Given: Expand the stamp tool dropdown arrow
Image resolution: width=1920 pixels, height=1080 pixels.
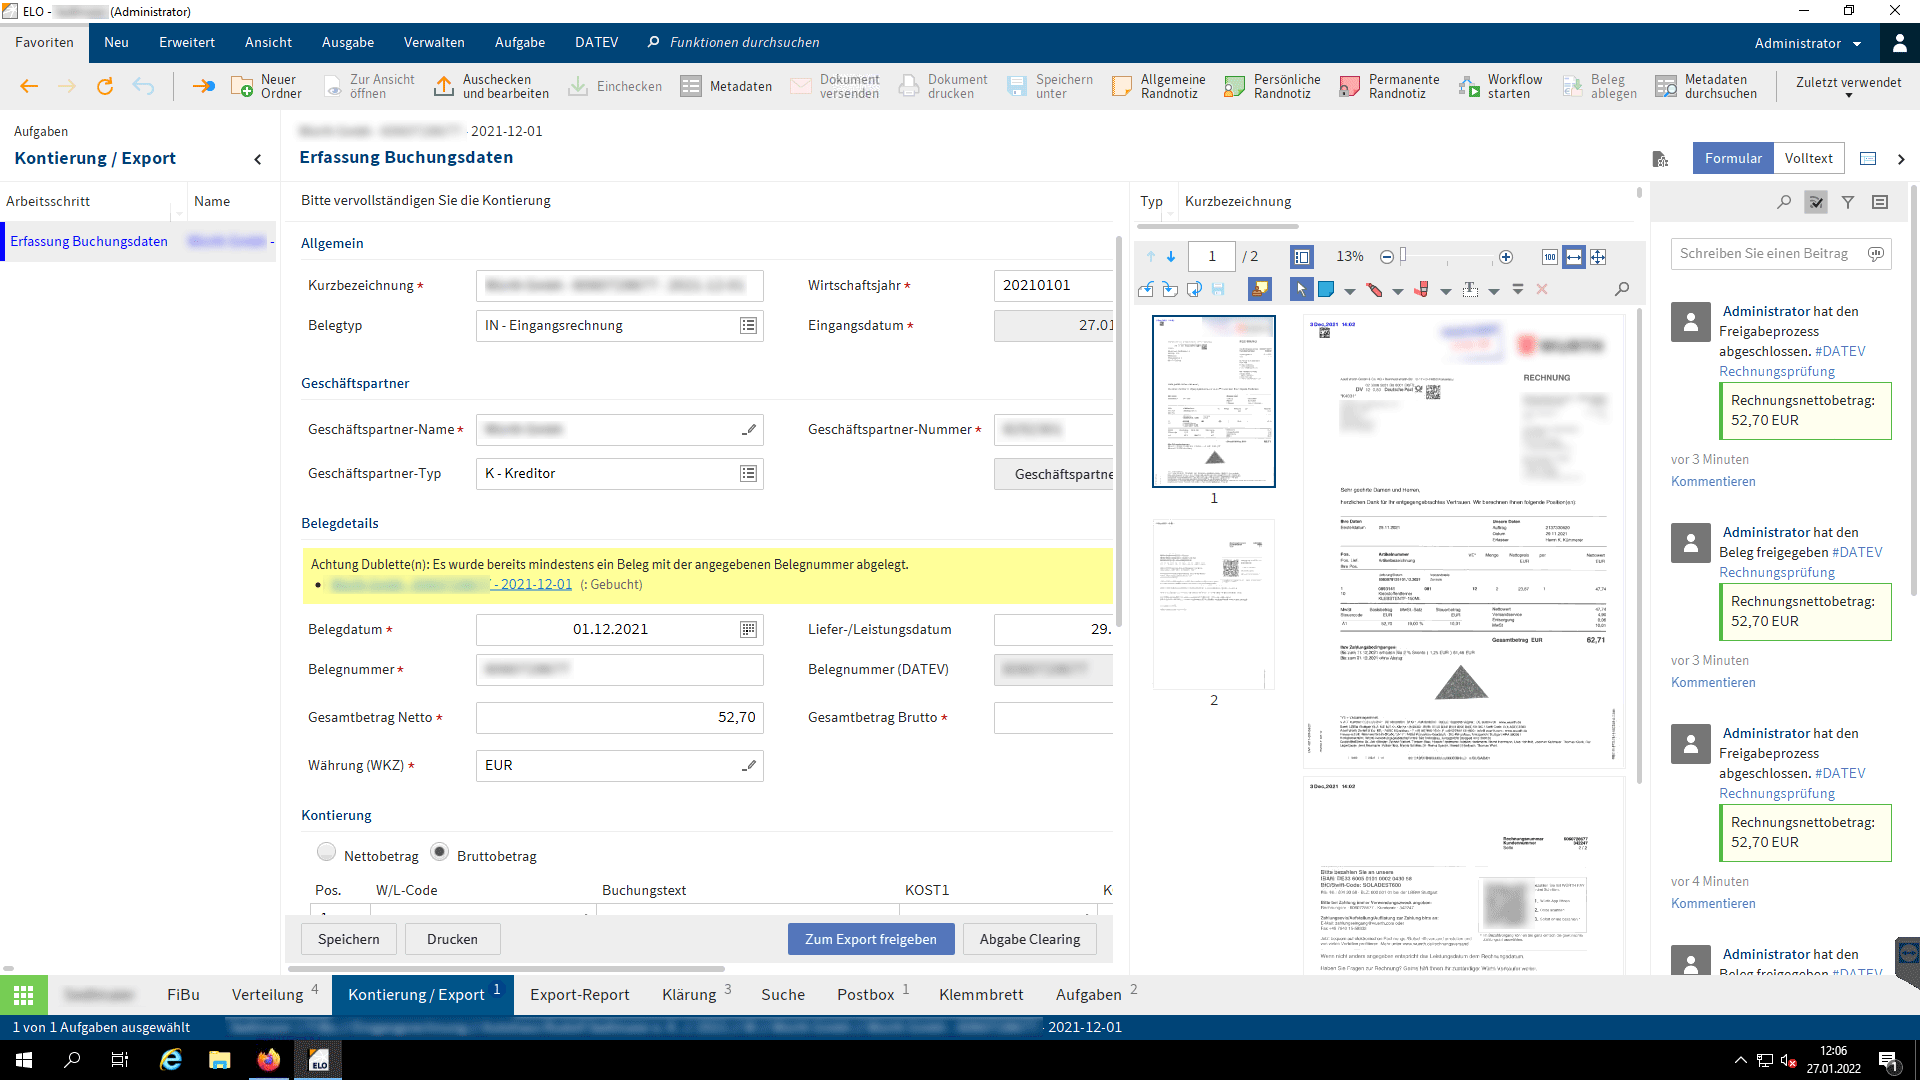Looking at the screenshot, I should pyautogui.click(x=1446, y=291).
